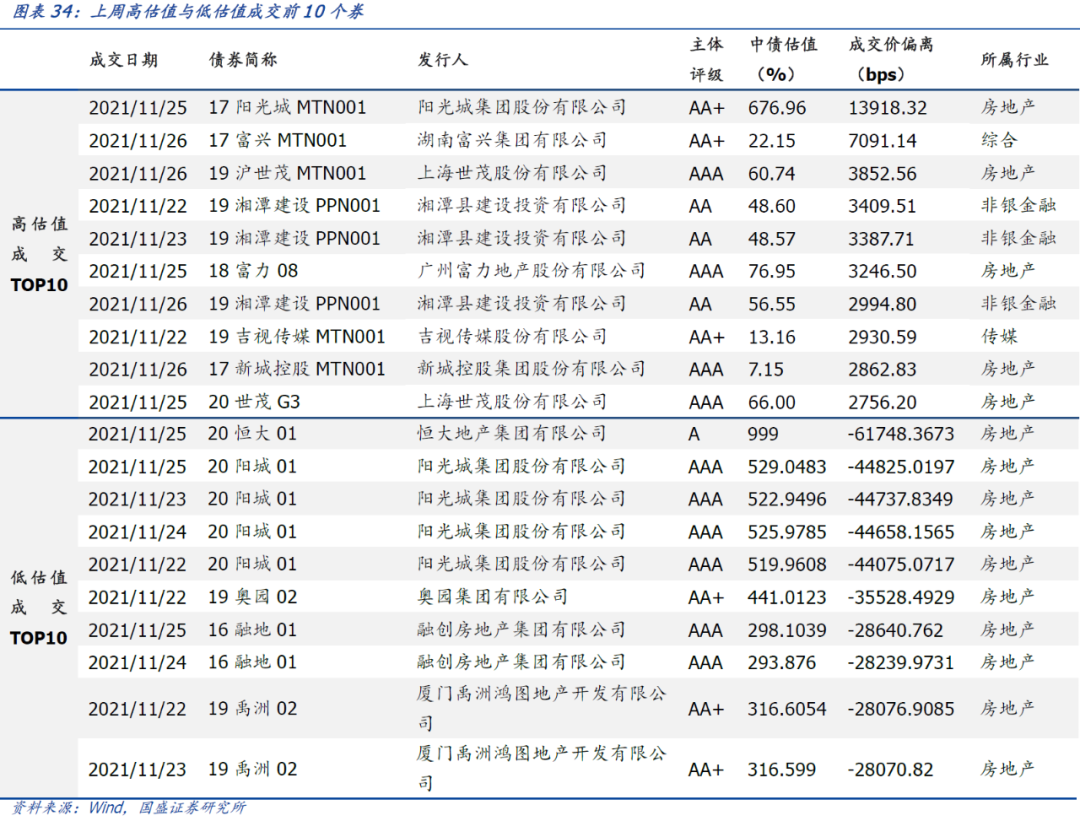The width and height of the screenshot is (1080, 821).
Task: Select bond name 17 富兴 MTN001
Action: click(x=278, y=141)
